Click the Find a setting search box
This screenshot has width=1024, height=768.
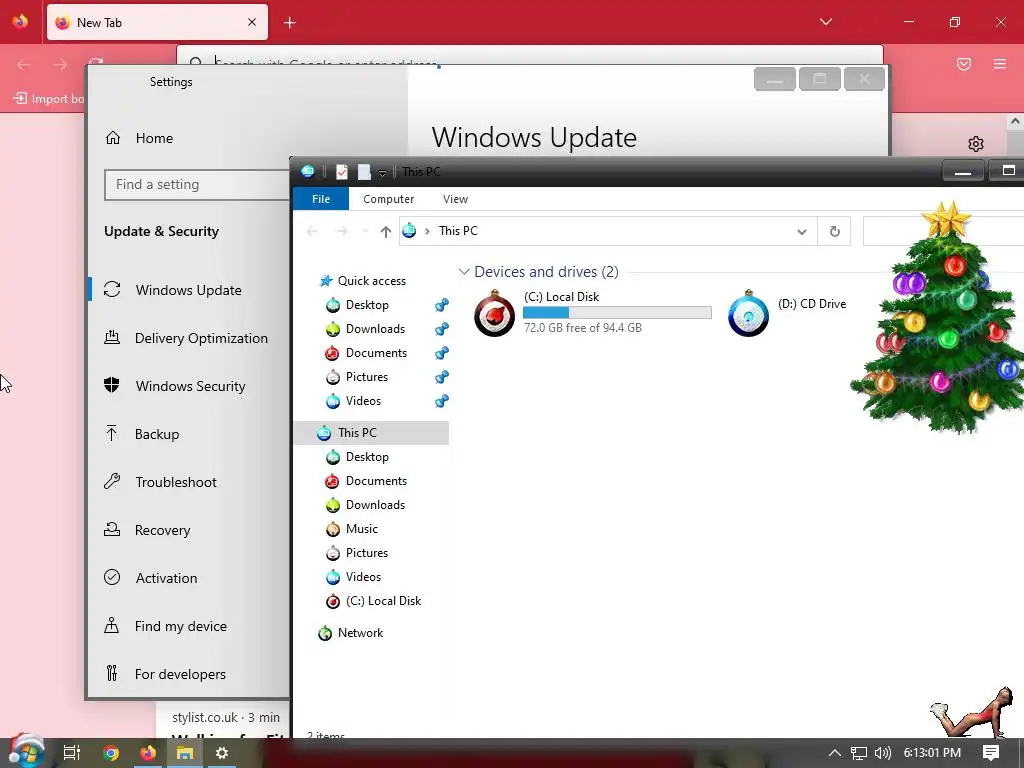click(196, 185)
